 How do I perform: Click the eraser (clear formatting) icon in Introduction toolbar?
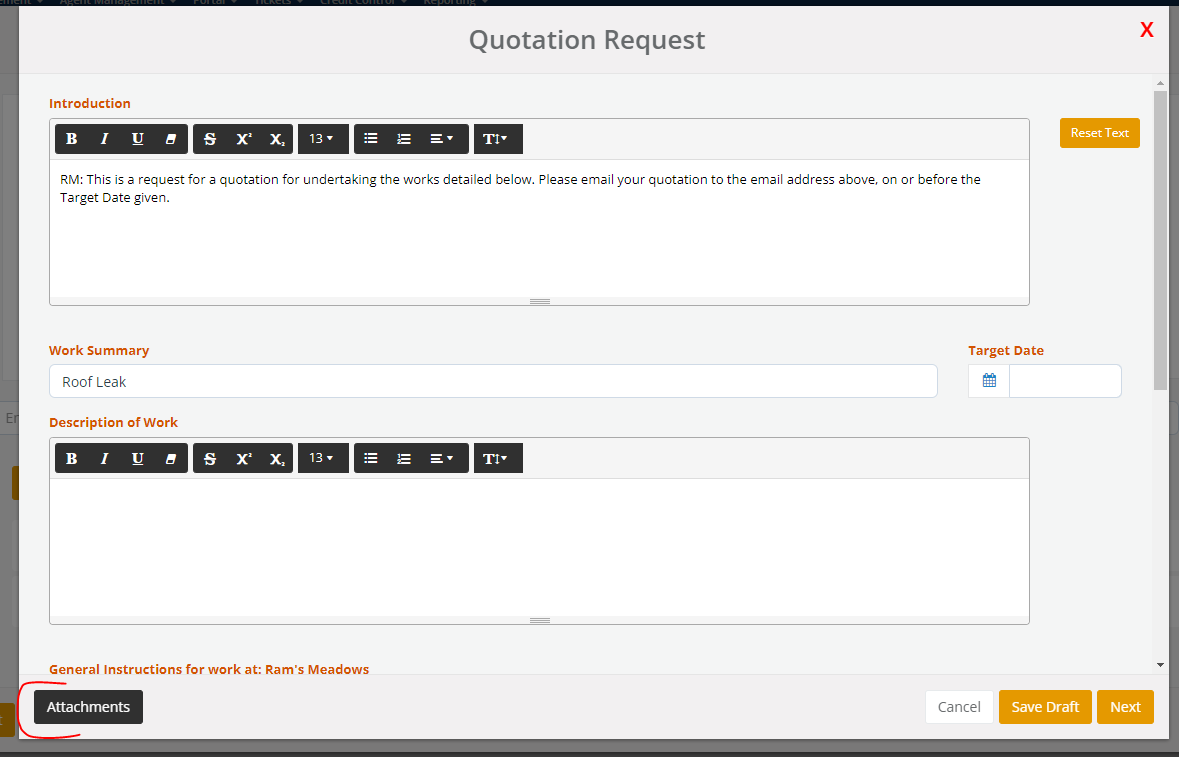(171, 139)
